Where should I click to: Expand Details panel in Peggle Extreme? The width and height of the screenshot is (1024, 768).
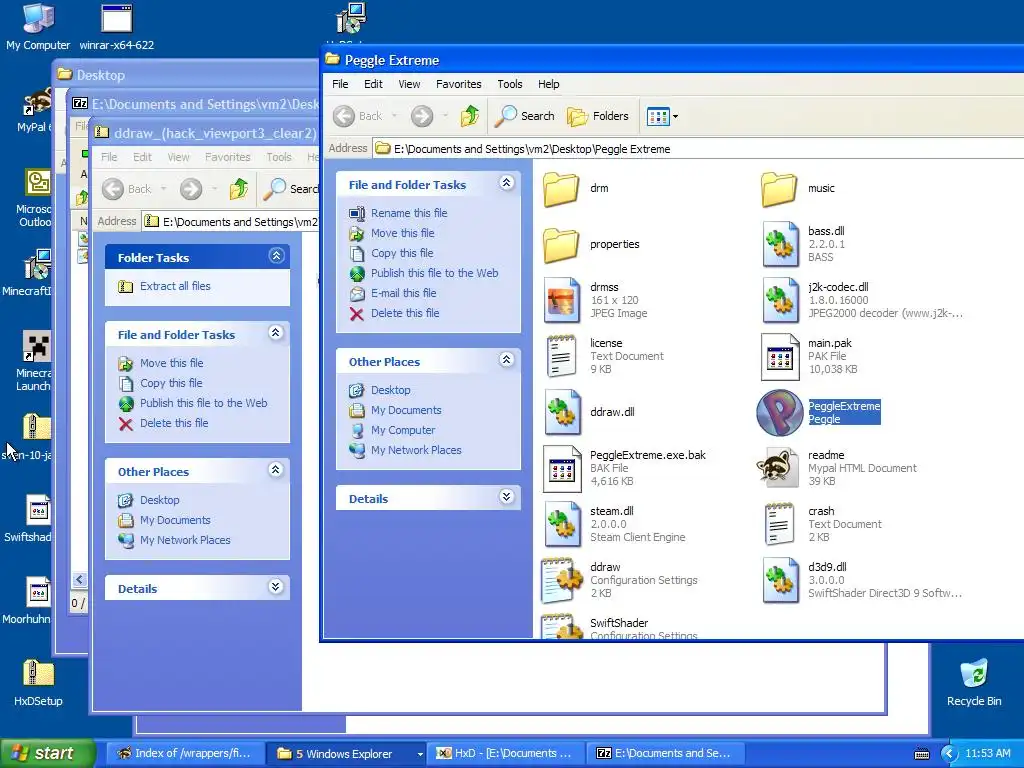click(x=506, y=497)
